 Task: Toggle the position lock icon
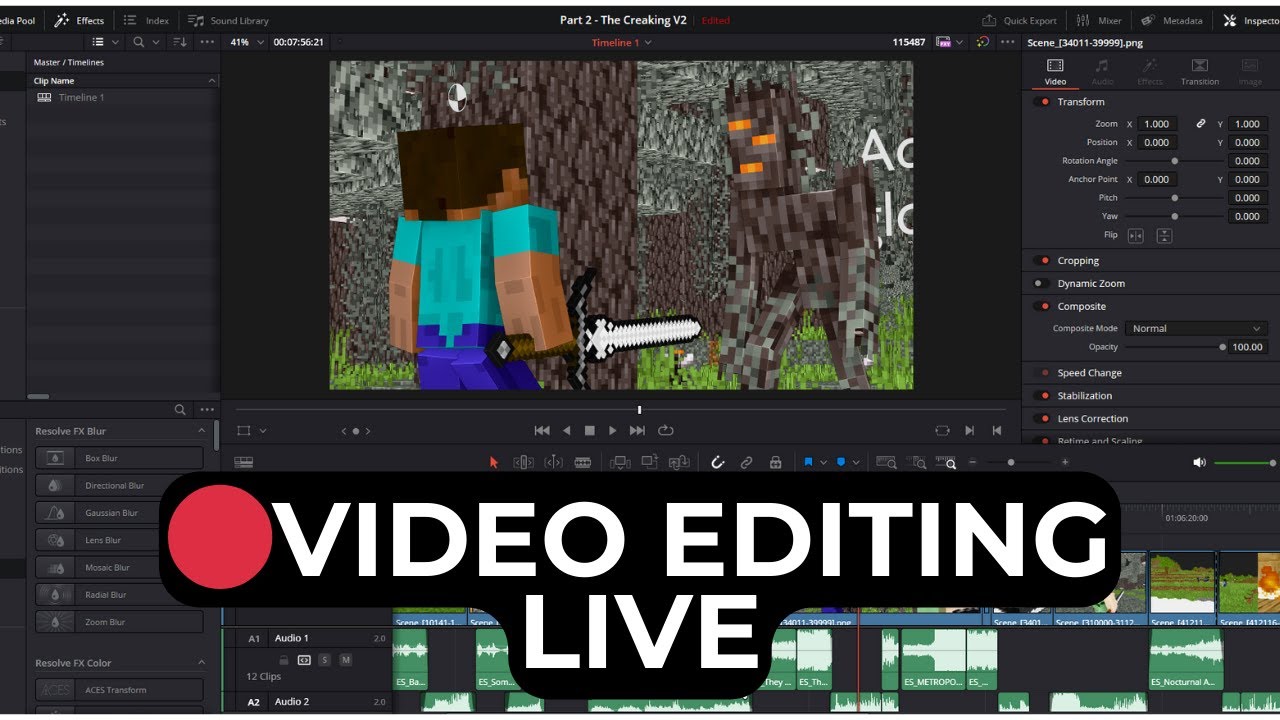(x=775, y=462)
